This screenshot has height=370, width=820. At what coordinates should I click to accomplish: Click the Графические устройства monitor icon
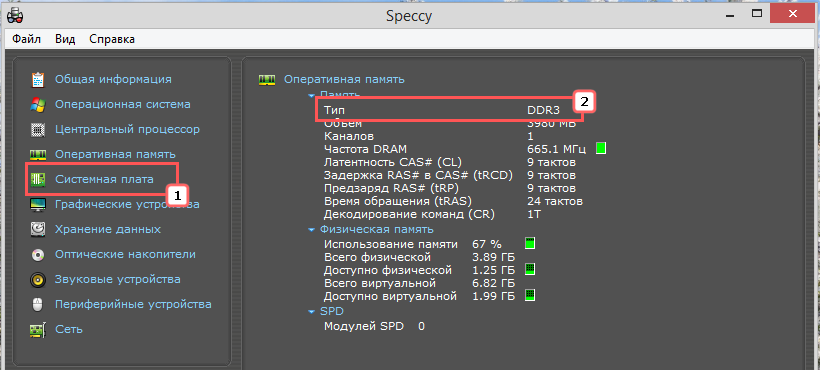pos(38,204)
